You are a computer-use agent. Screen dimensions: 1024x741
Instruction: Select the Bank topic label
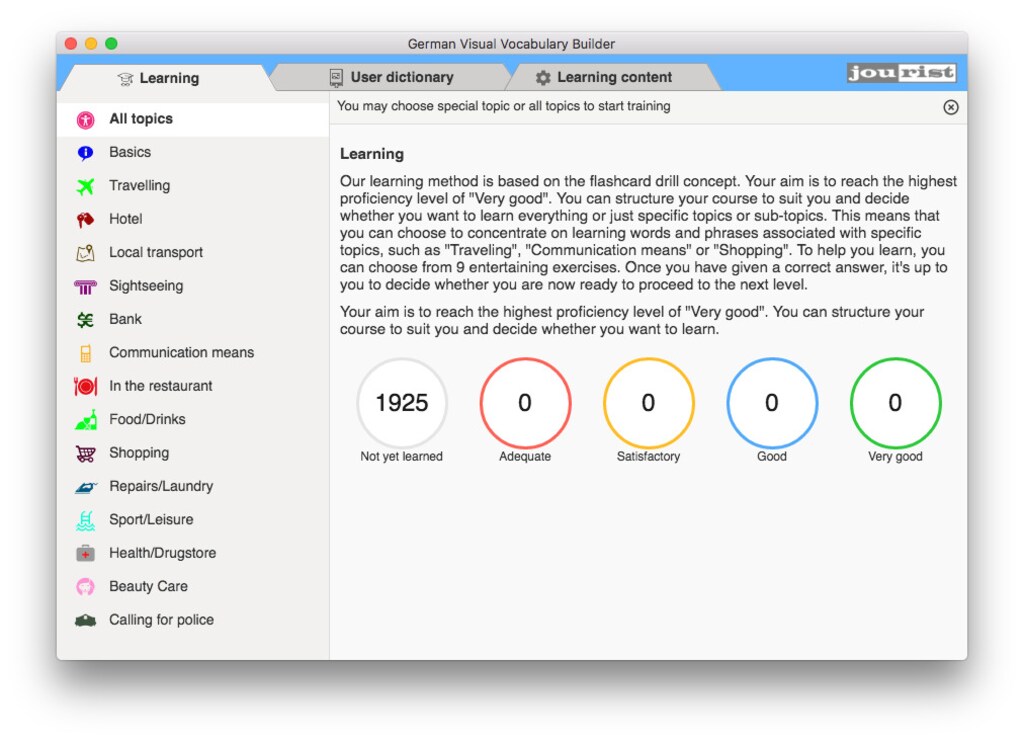[125, 319]
